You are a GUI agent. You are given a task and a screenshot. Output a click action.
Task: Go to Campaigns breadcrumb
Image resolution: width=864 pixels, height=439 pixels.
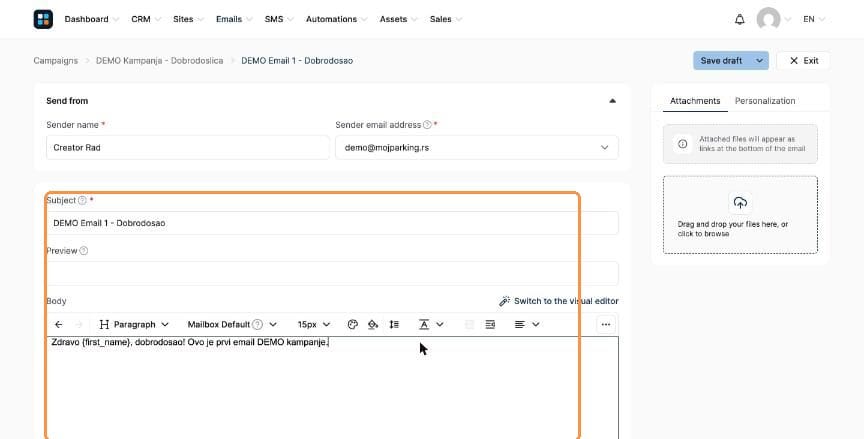tap(56, 61)
